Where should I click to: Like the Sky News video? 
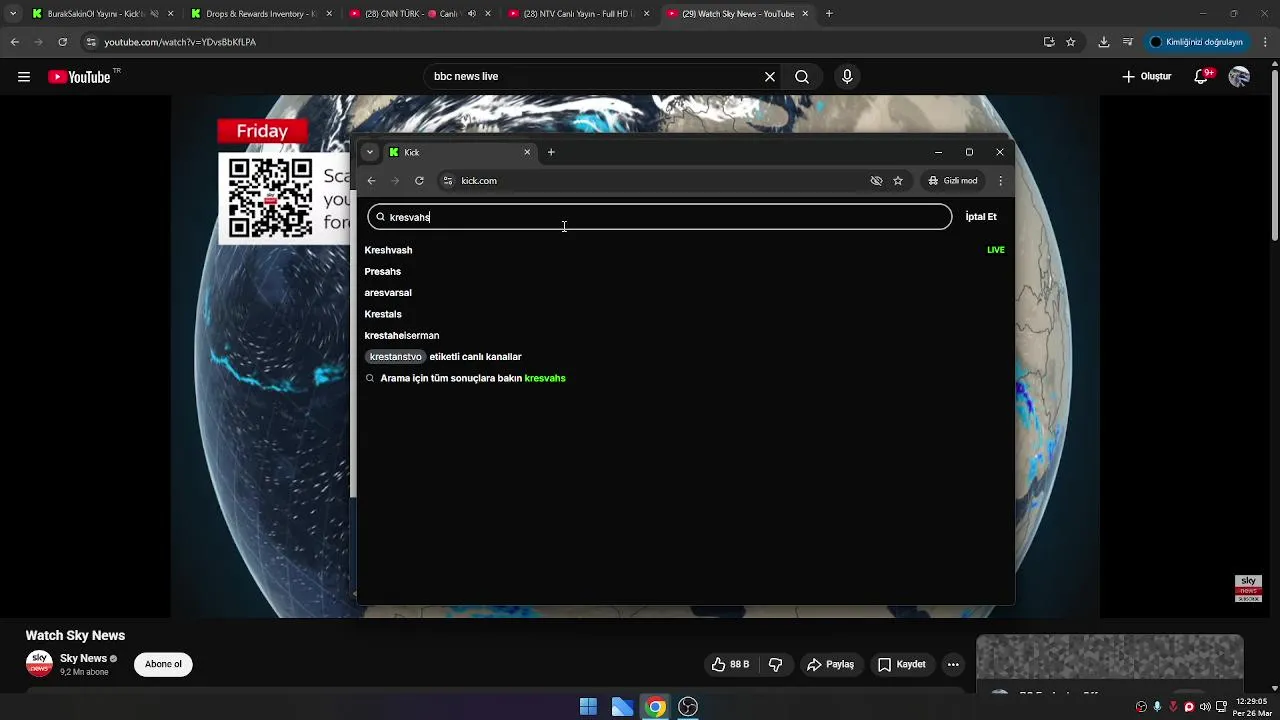730,664
